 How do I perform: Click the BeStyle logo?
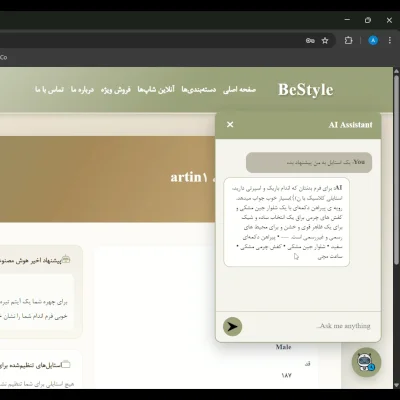[306, 90]
